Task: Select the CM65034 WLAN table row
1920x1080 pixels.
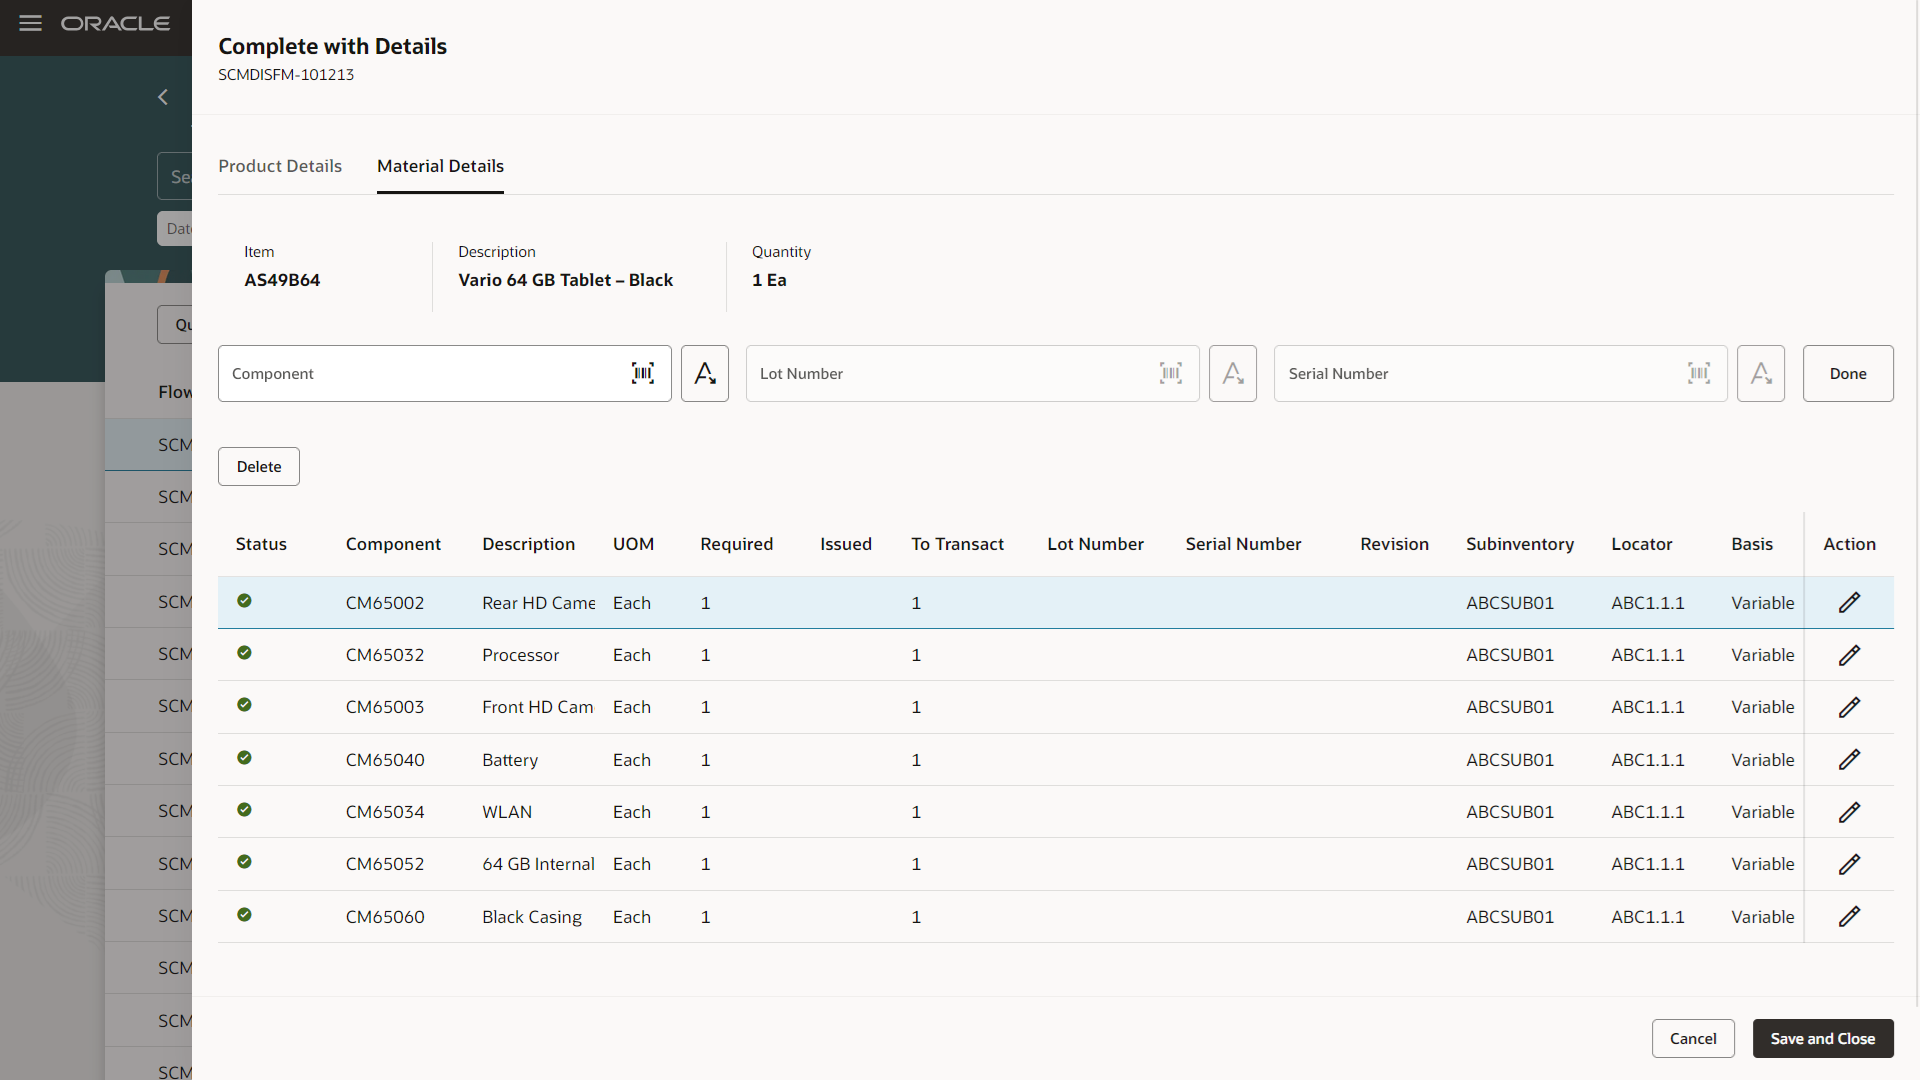Action: 800,812
